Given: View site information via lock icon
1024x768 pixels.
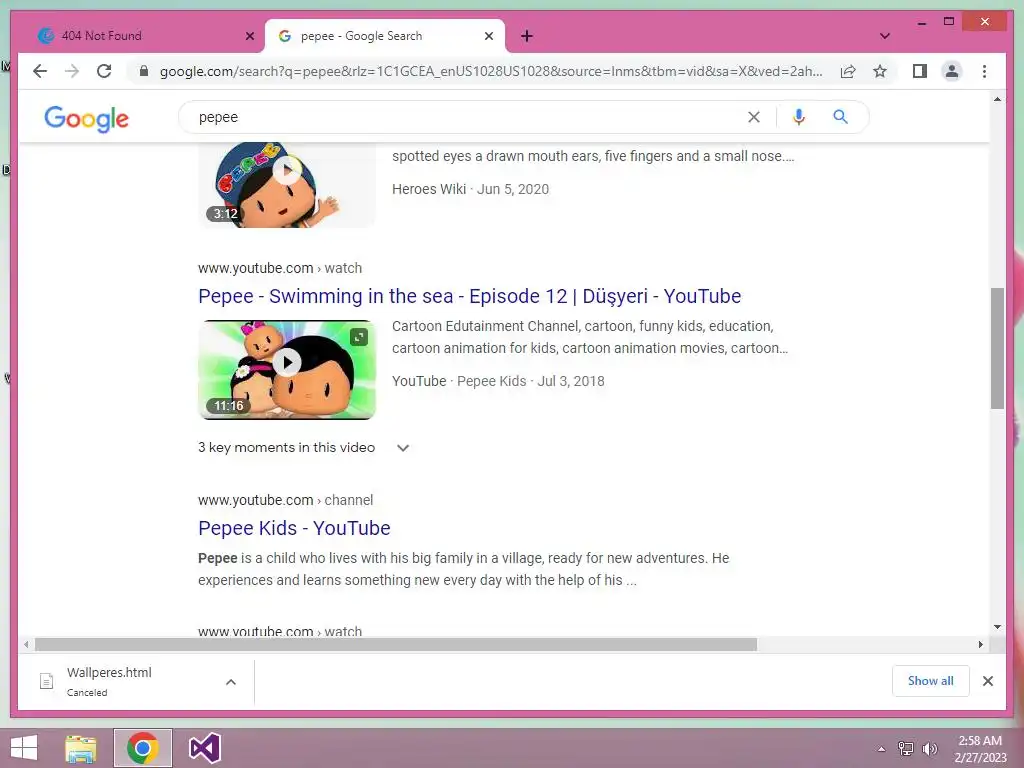Looking at the screenshot, I should [x=144, y=71].
